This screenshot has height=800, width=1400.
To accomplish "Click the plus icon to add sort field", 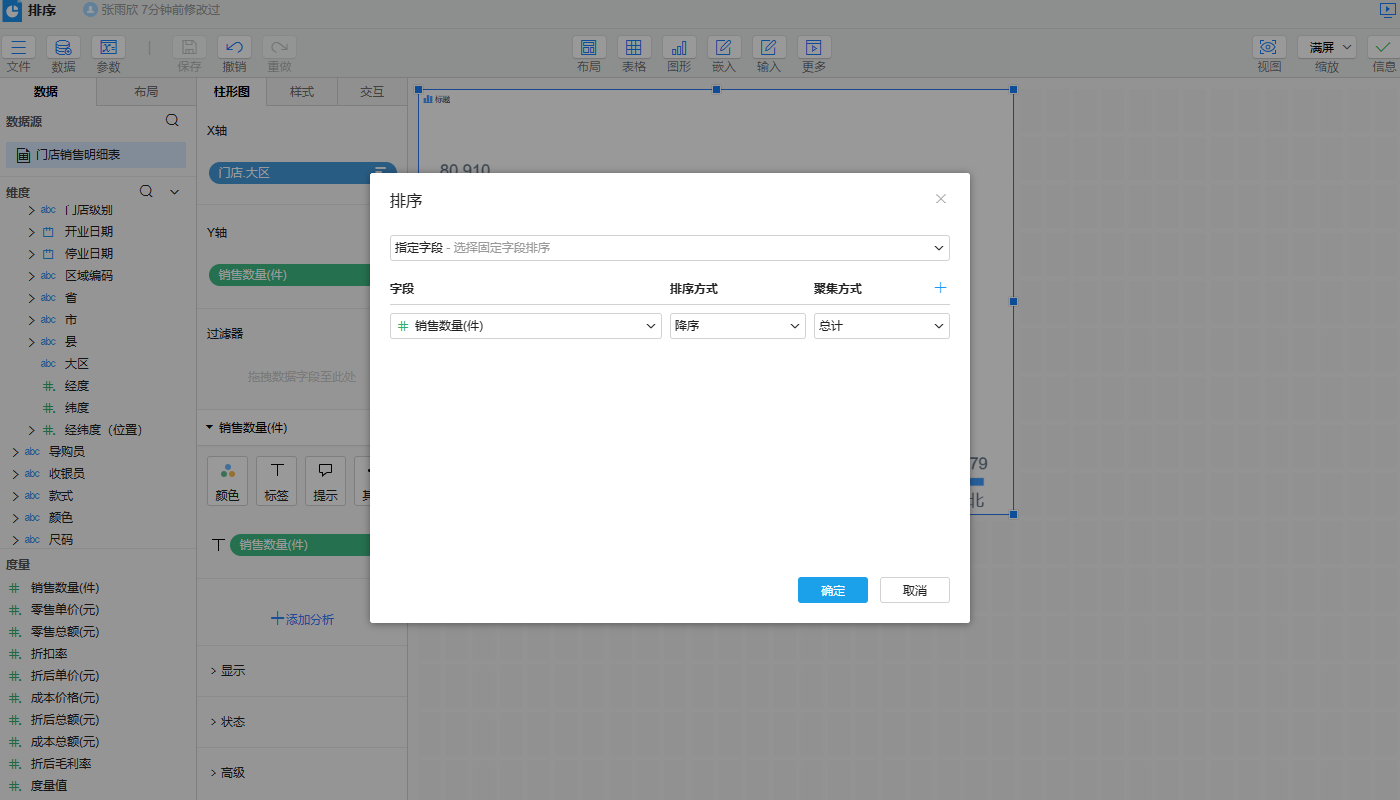I will tap(940, 288).
